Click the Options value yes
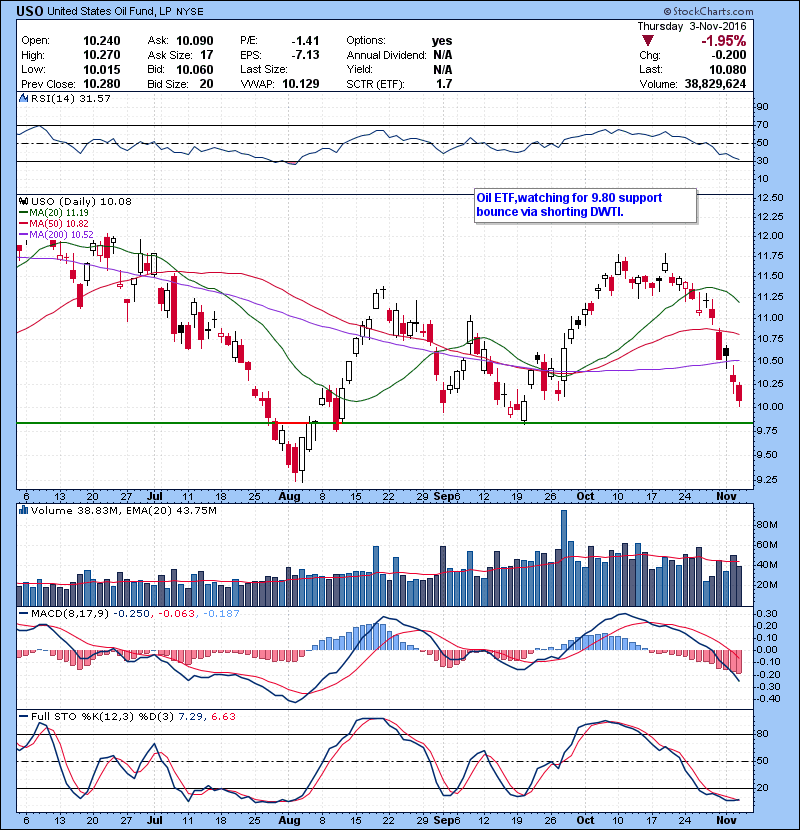 click(x=442, y=41)
